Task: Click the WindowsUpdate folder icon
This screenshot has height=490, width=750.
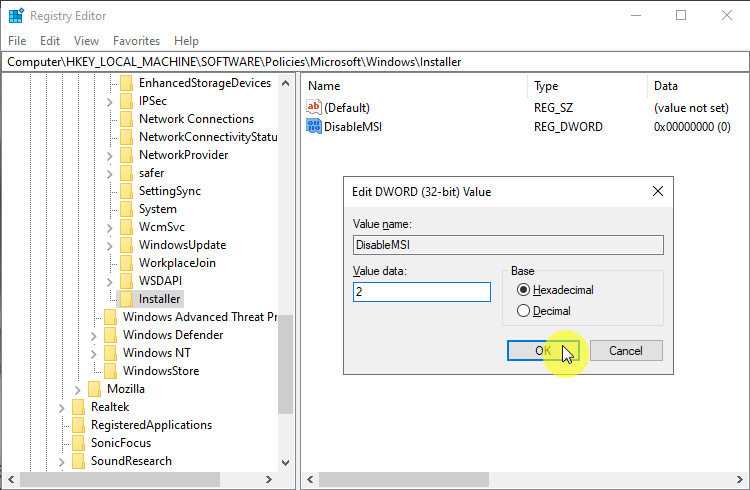Action: click(126, 245)
